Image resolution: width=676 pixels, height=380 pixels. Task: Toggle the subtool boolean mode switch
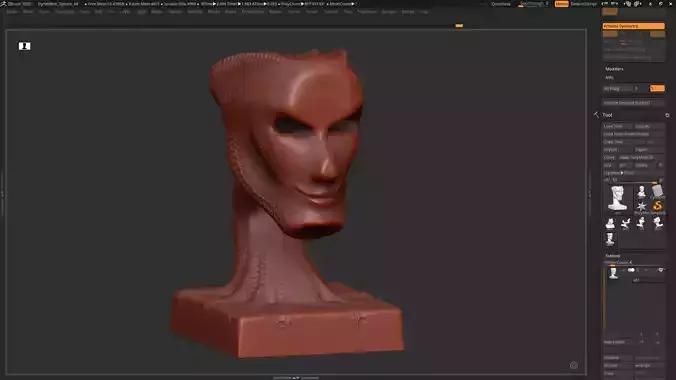(x=631, y=270)
